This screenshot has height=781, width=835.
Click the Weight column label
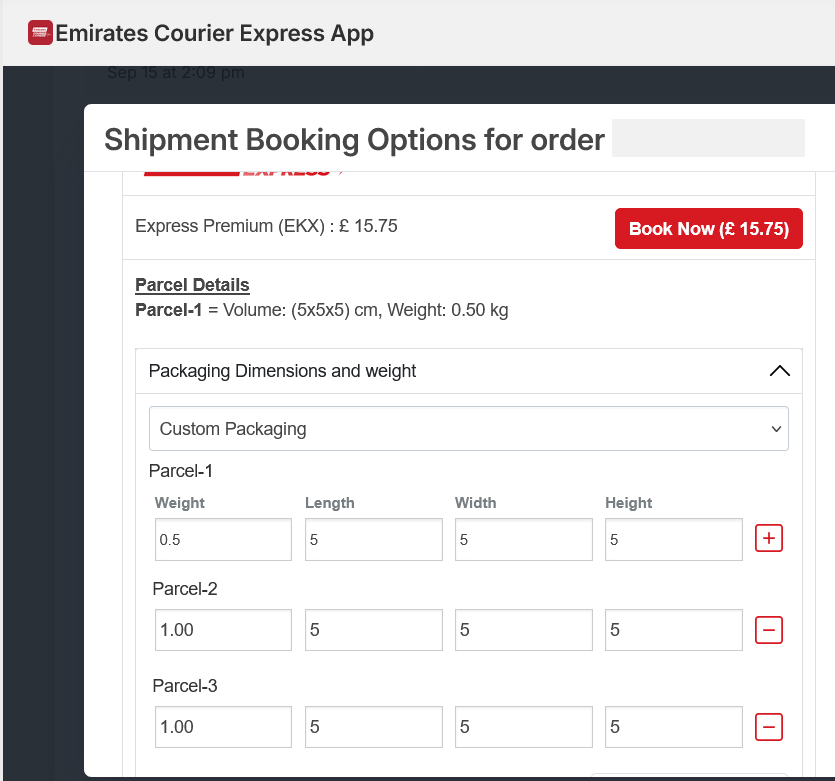click(179, 503)
